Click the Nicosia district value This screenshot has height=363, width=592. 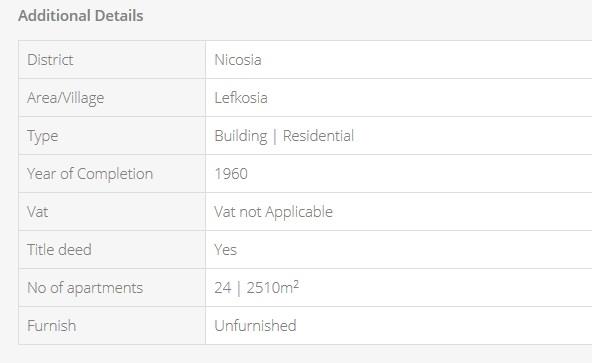[x=238, y=60]
